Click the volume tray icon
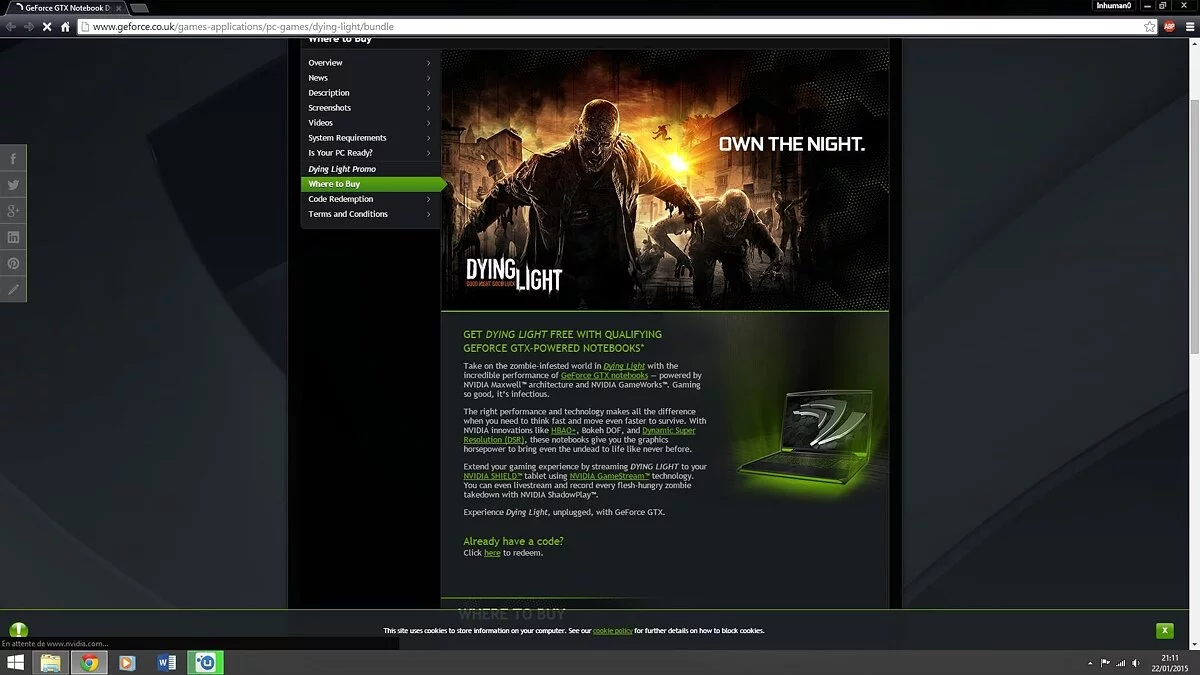 tap(1135, 663)
